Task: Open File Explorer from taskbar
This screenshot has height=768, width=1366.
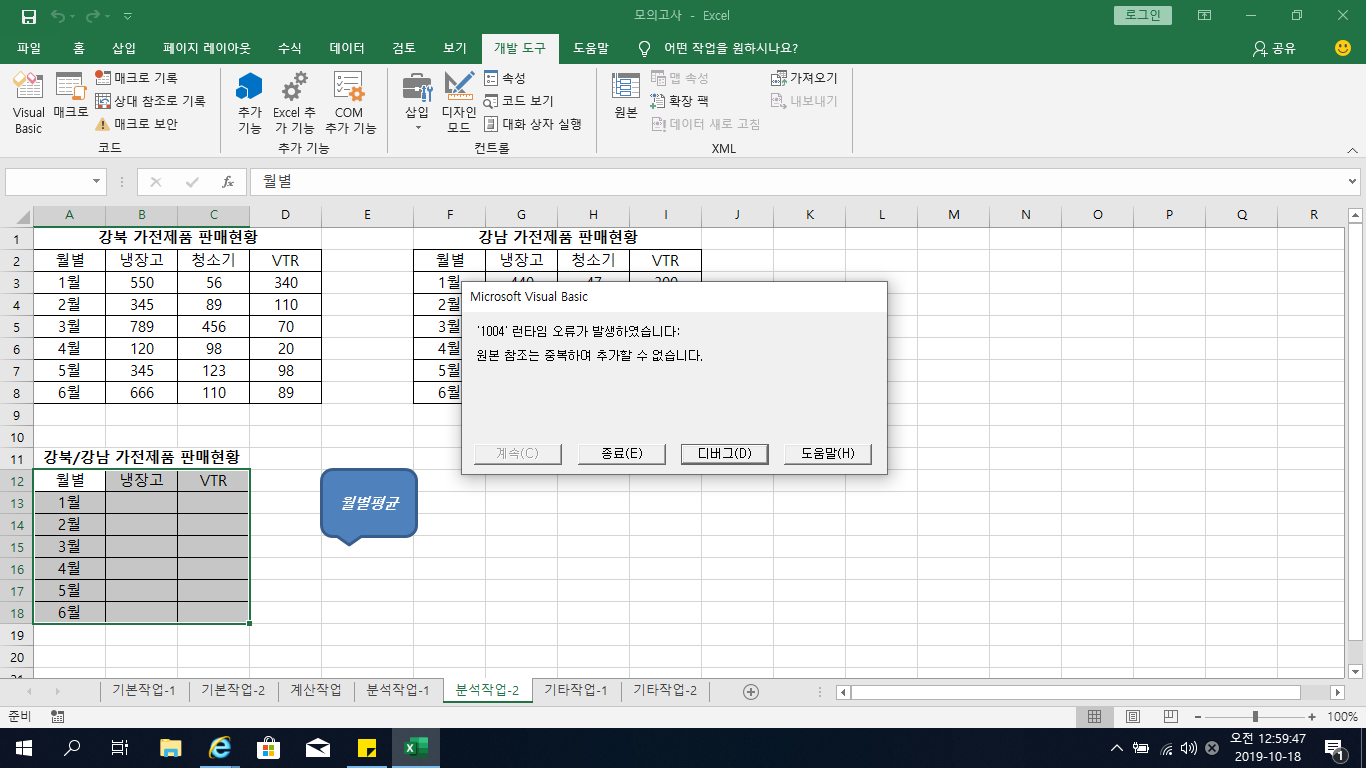Action: pos(171,747)
